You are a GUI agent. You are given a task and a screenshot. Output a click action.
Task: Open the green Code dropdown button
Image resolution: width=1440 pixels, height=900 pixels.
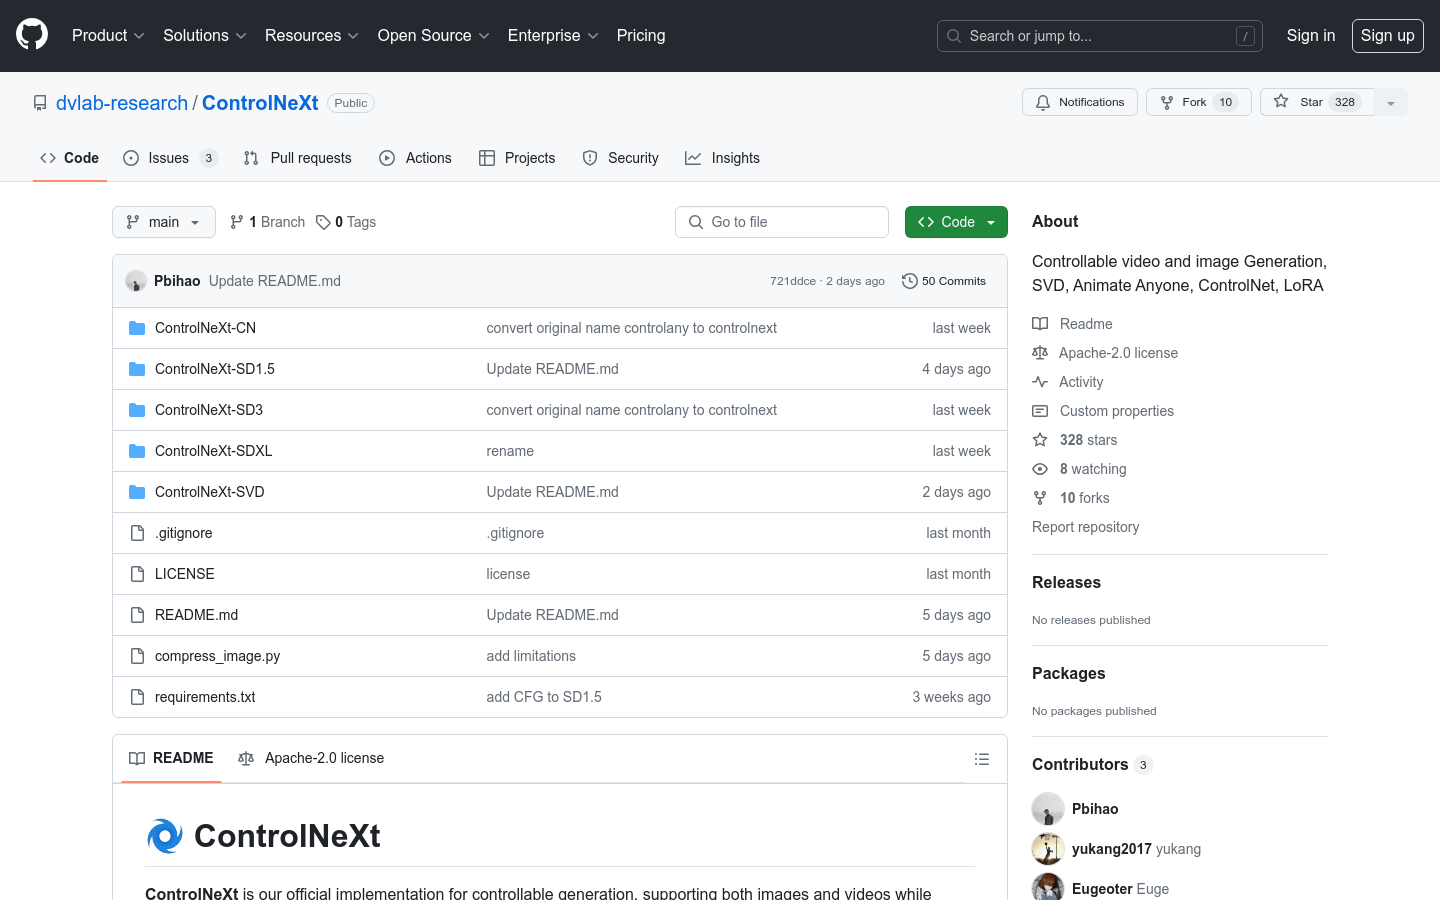(956, 222)
